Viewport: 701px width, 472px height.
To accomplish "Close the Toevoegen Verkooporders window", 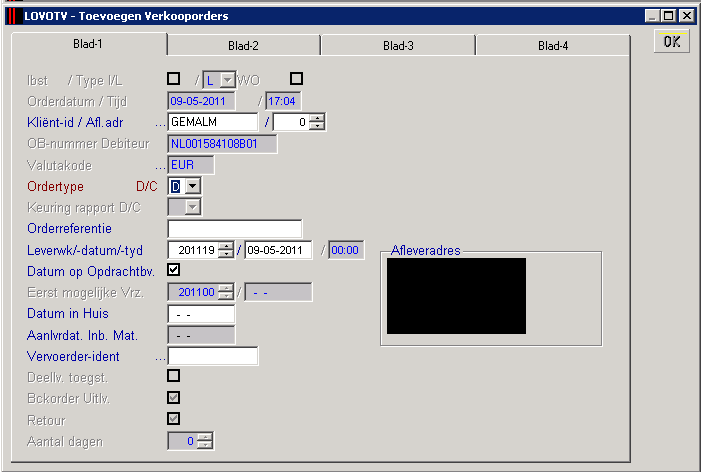I will pyautogui.click(x=686, y=16).
